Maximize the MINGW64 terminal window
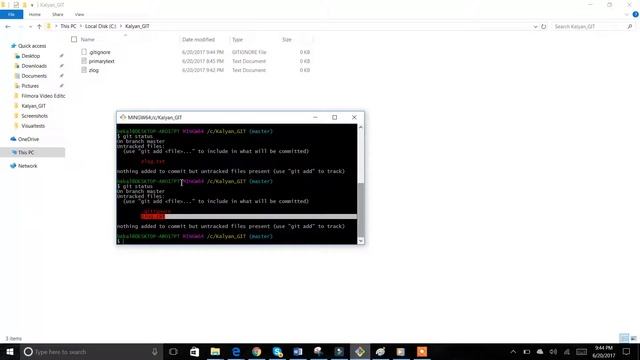The width and height of the screenshot is (640, 360). (335, 117)
